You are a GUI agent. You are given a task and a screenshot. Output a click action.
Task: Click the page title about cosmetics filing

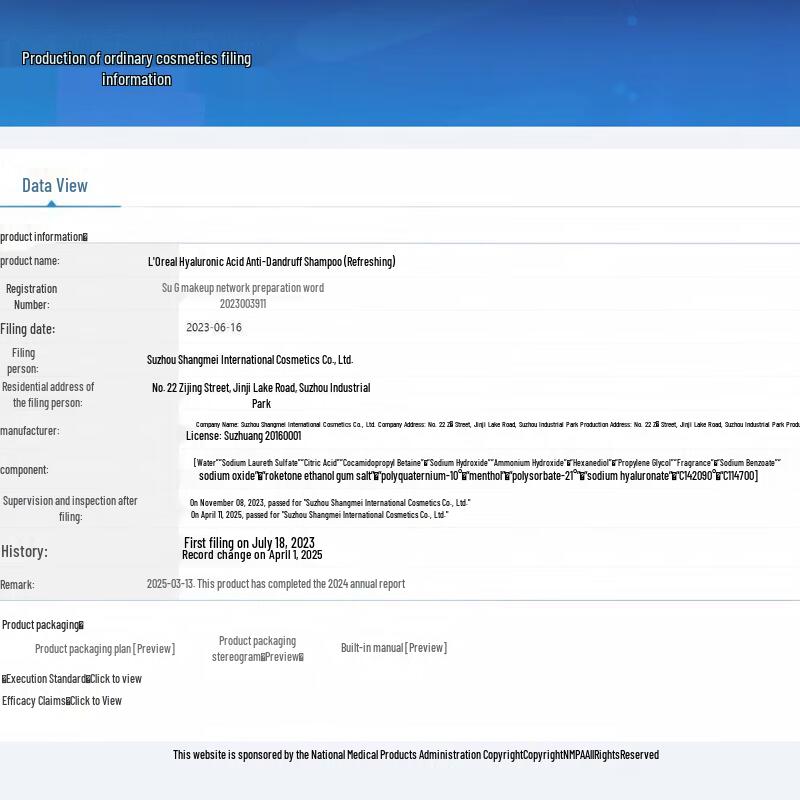[x=136, y=69]
